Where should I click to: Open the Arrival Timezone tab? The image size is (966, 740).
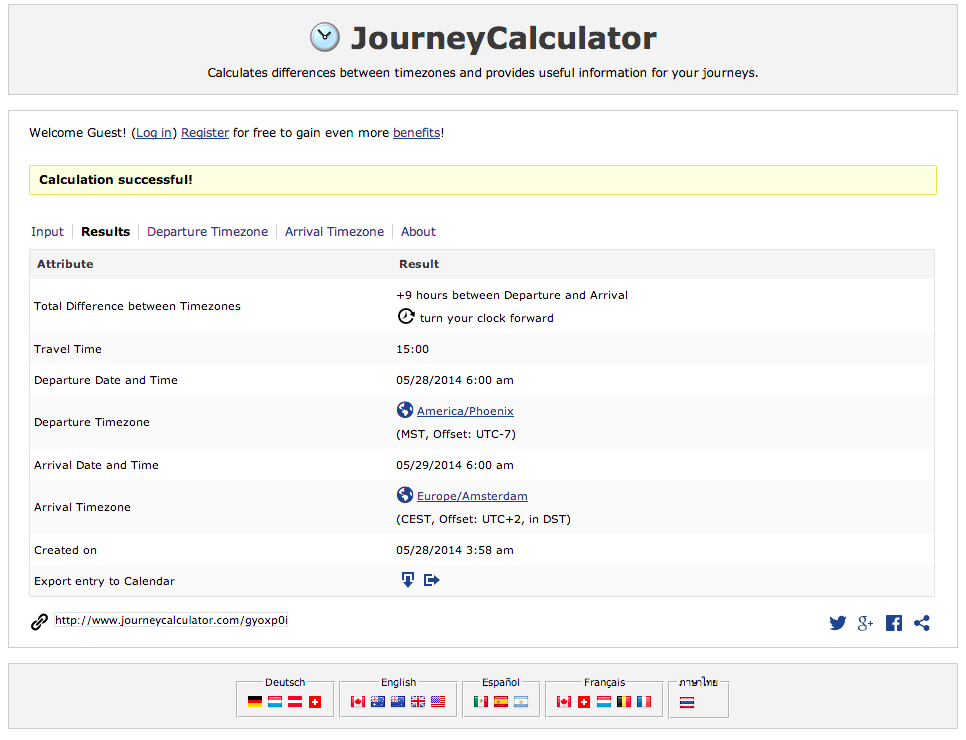coord(335,232)
